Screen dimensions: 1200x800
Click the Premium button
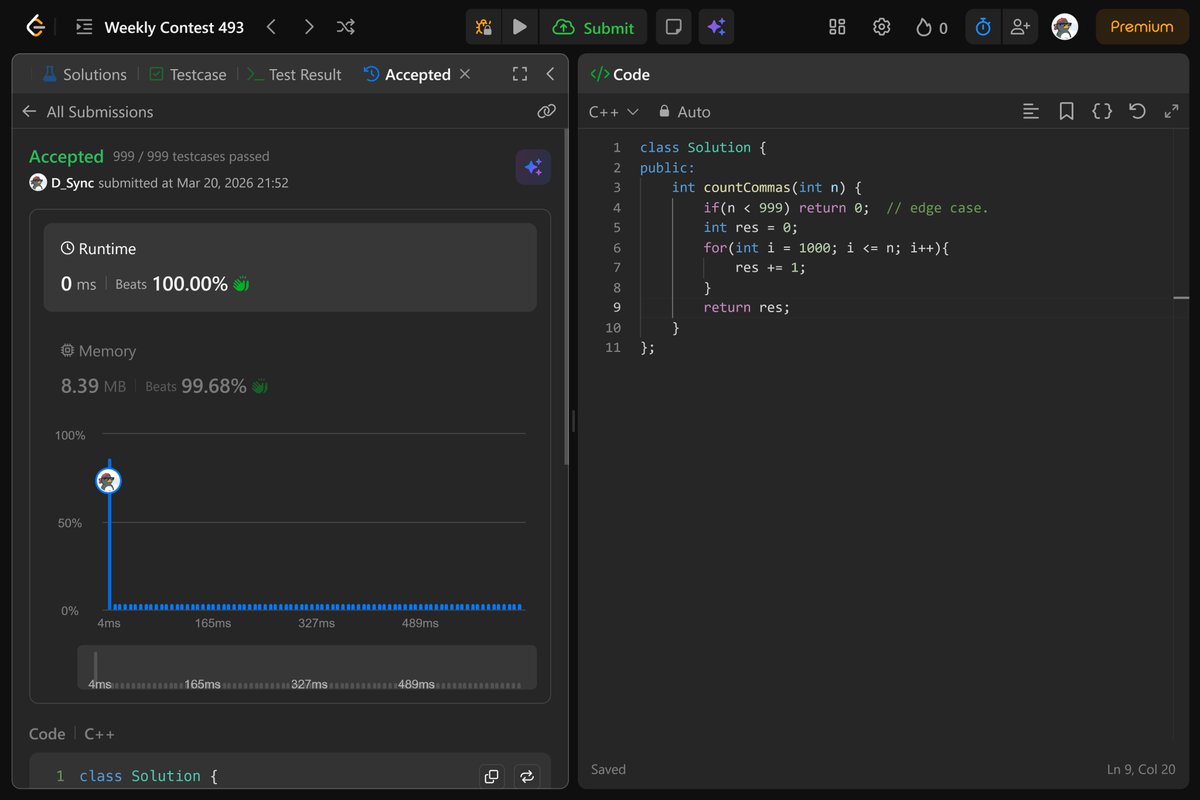click(x=1141, y=27)
